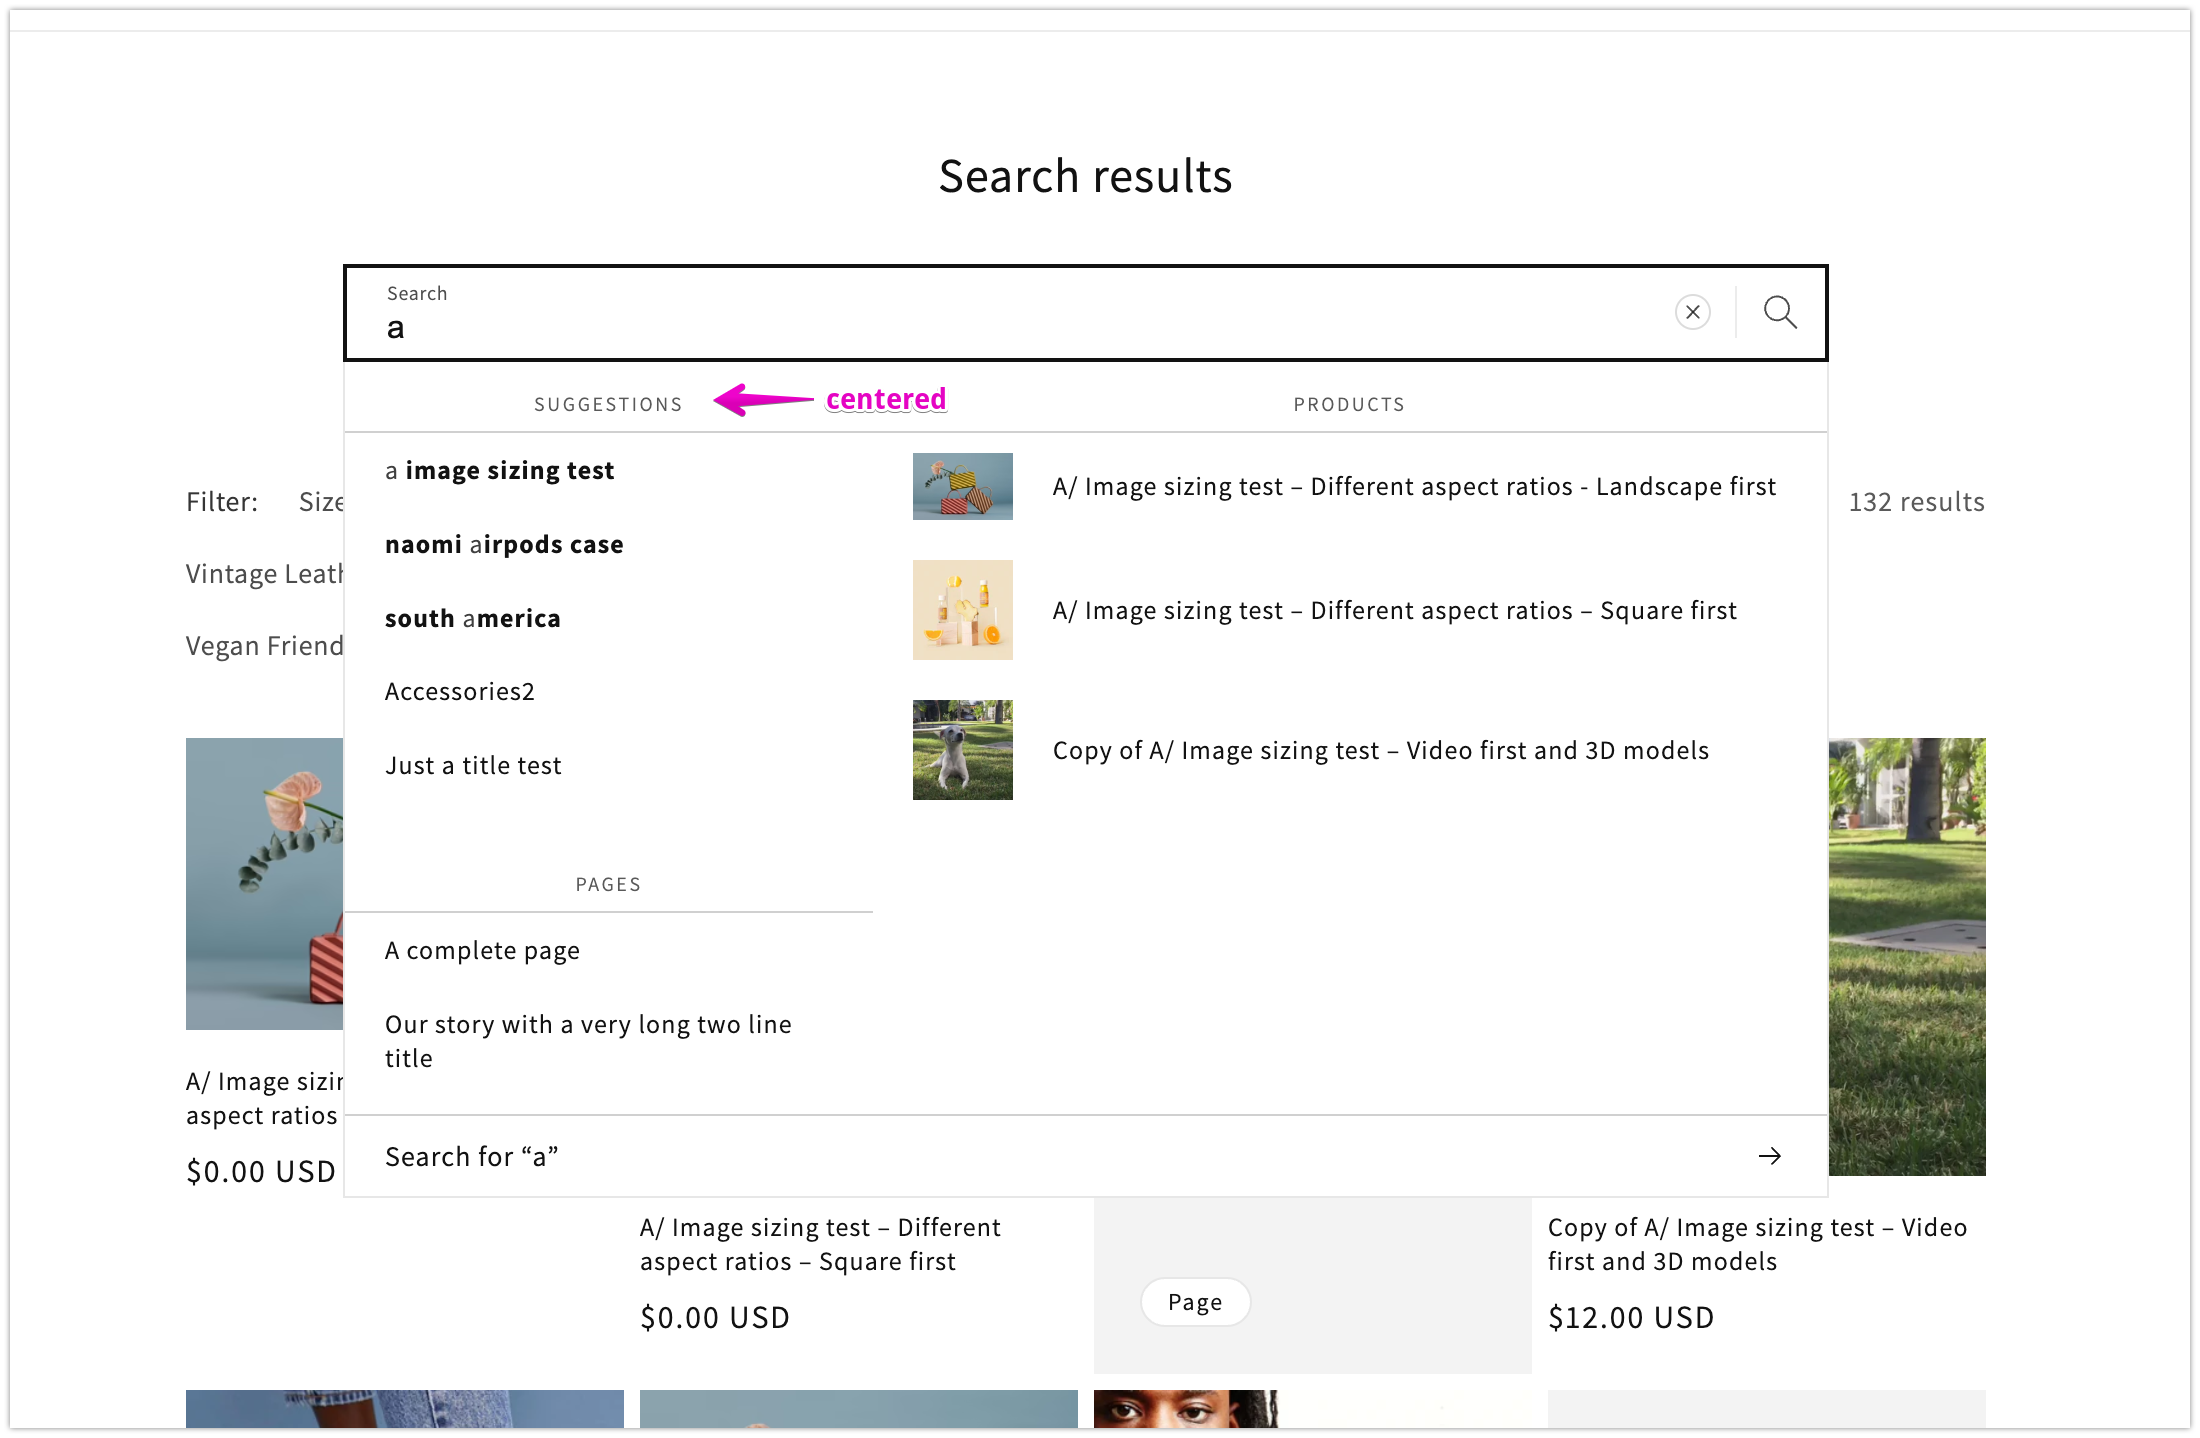Choose the "south america" suggestion

[x=472, y=619]
